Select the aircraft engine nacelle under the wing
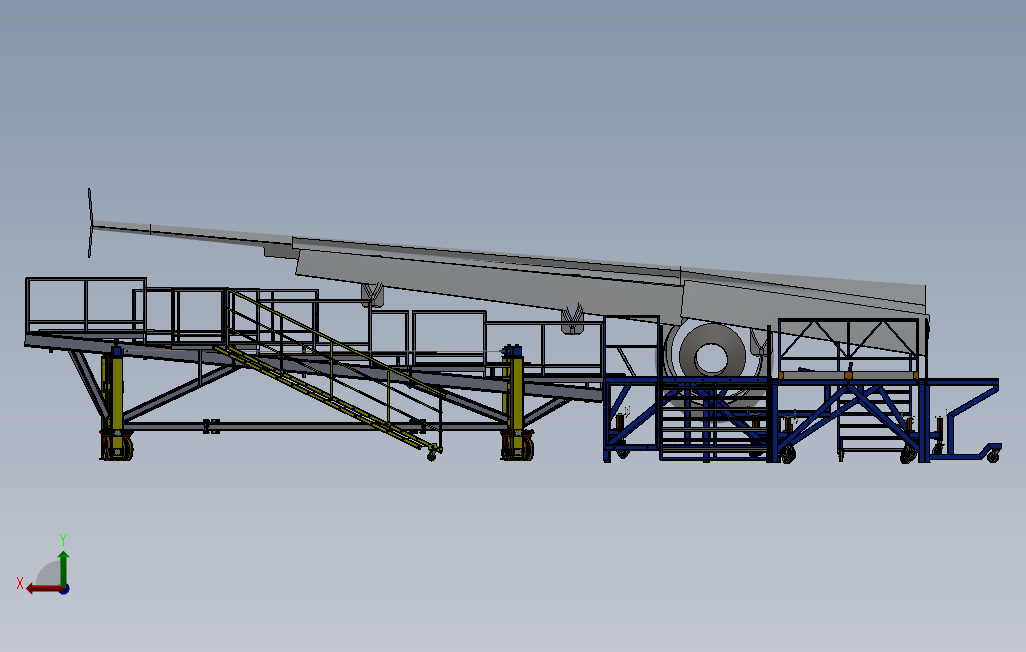Image resolution: width=1026 pixels, height=652 pixels. click(x=711, y=357)
